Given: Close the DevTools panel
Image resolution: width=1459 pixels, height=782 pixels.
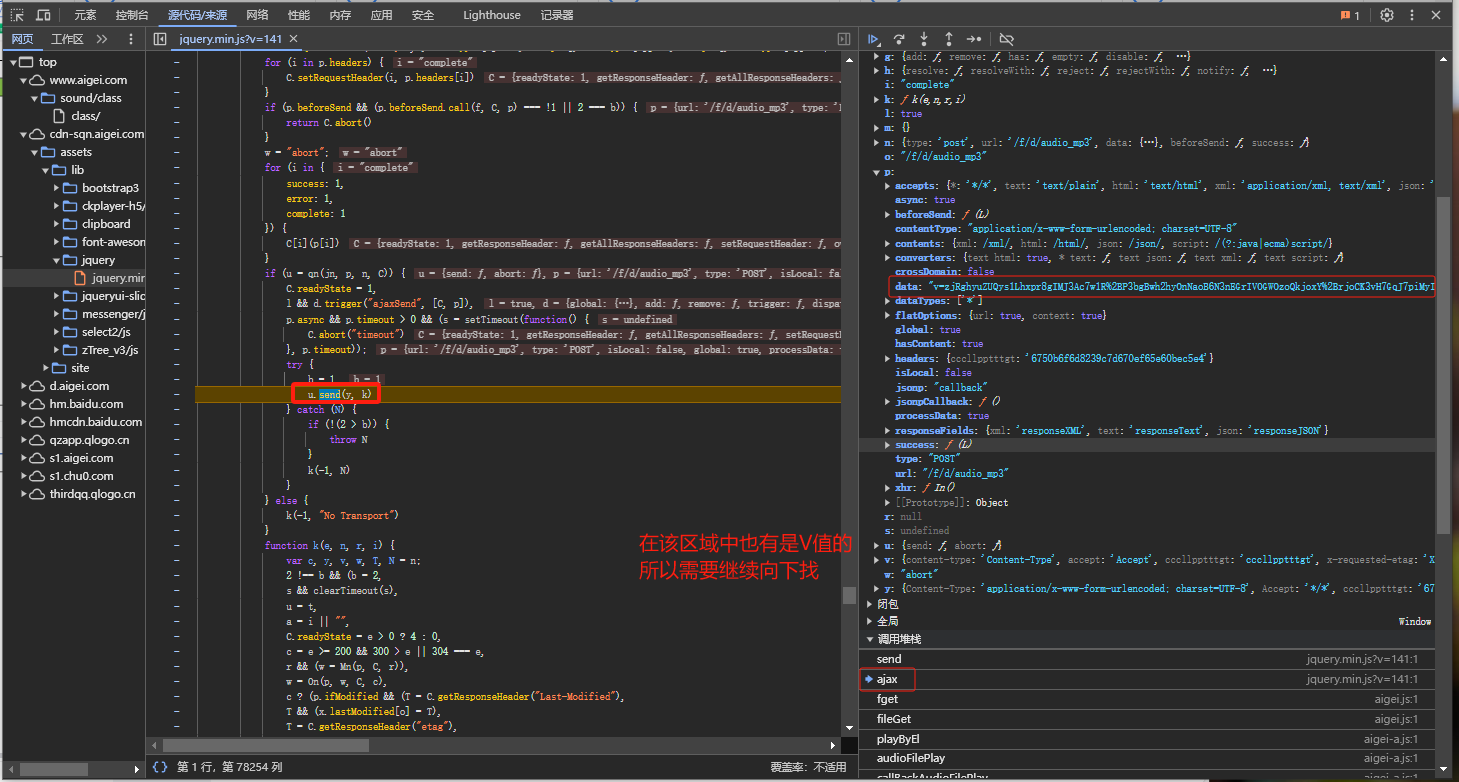Looking at the screenshot, I should [x=1437, y=15].
